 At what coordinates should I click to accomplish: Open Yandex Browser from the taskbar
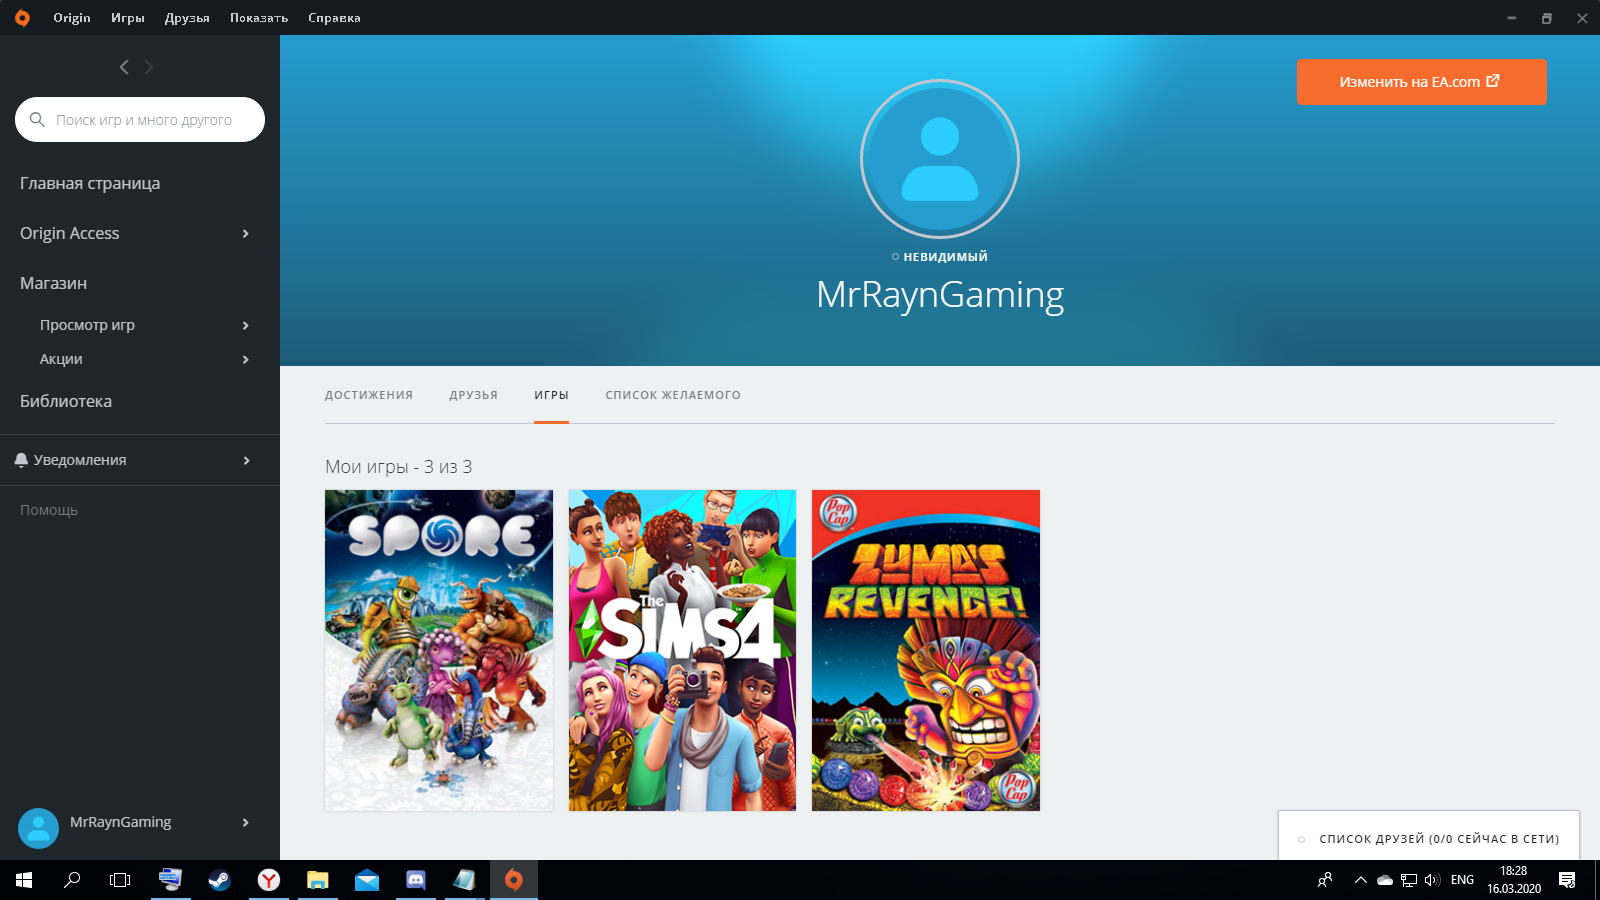coord(268,880)
